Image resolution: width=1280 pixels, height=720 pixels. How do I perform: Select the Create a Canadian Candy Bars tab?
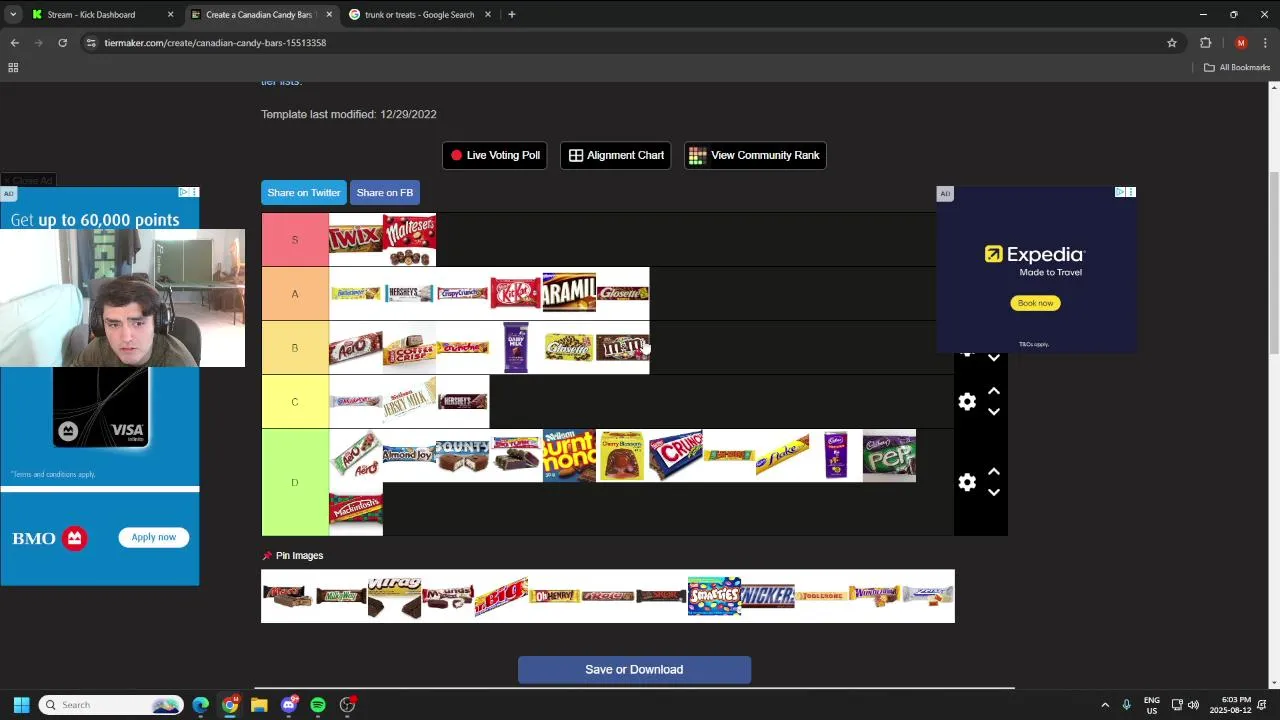pos(261,15)
